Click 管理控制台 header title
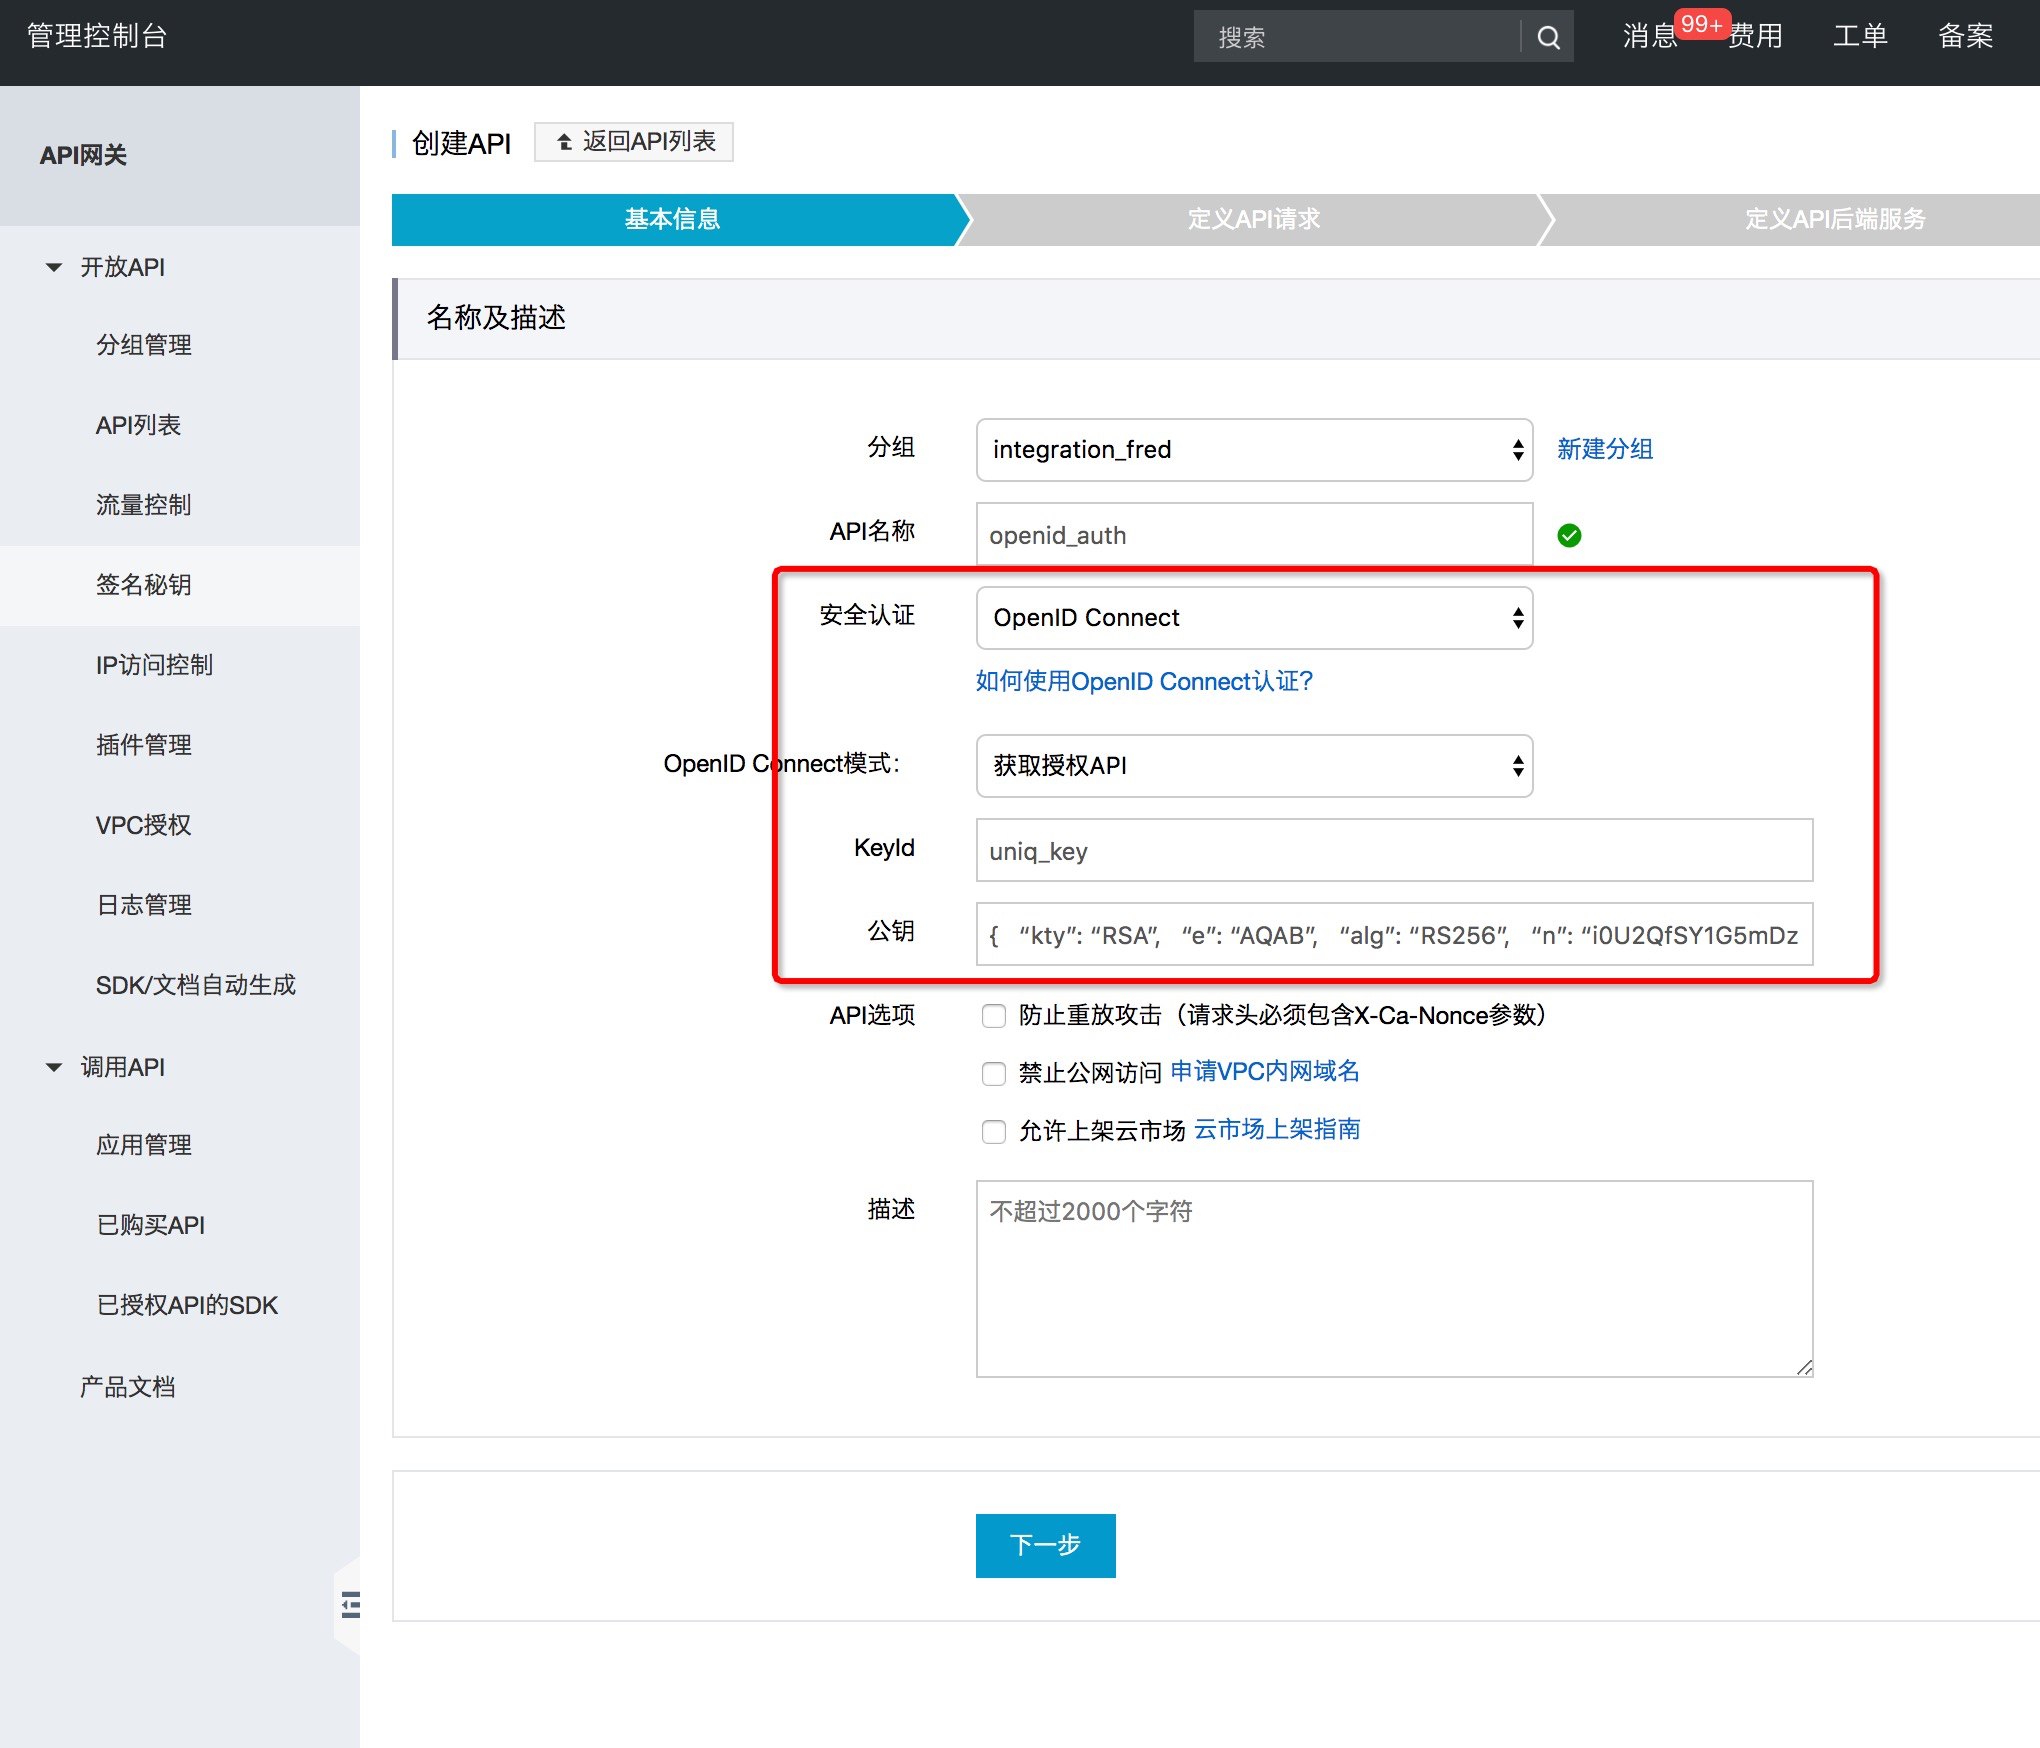2040x1748 pixels. [97, 36]
